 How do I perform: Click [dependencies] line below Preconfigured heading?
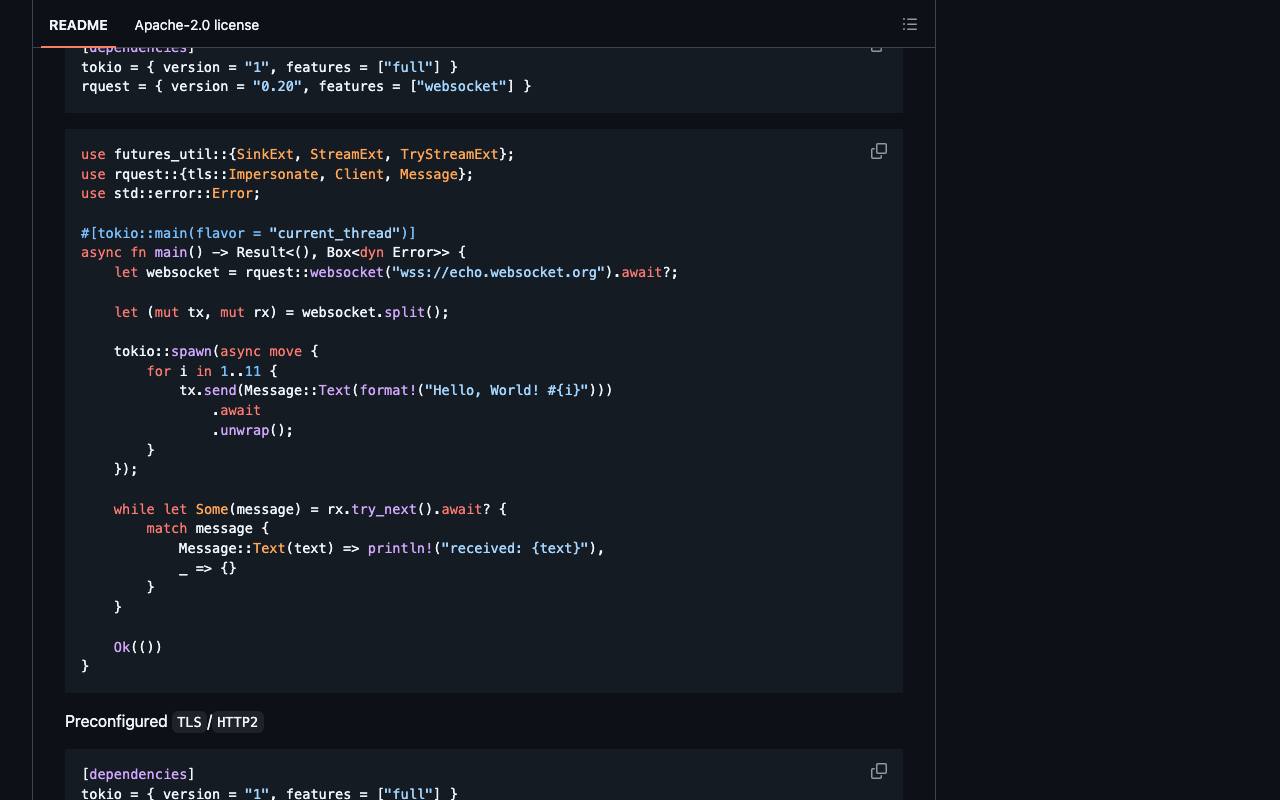pyautogui.click(x=138, y=774)
